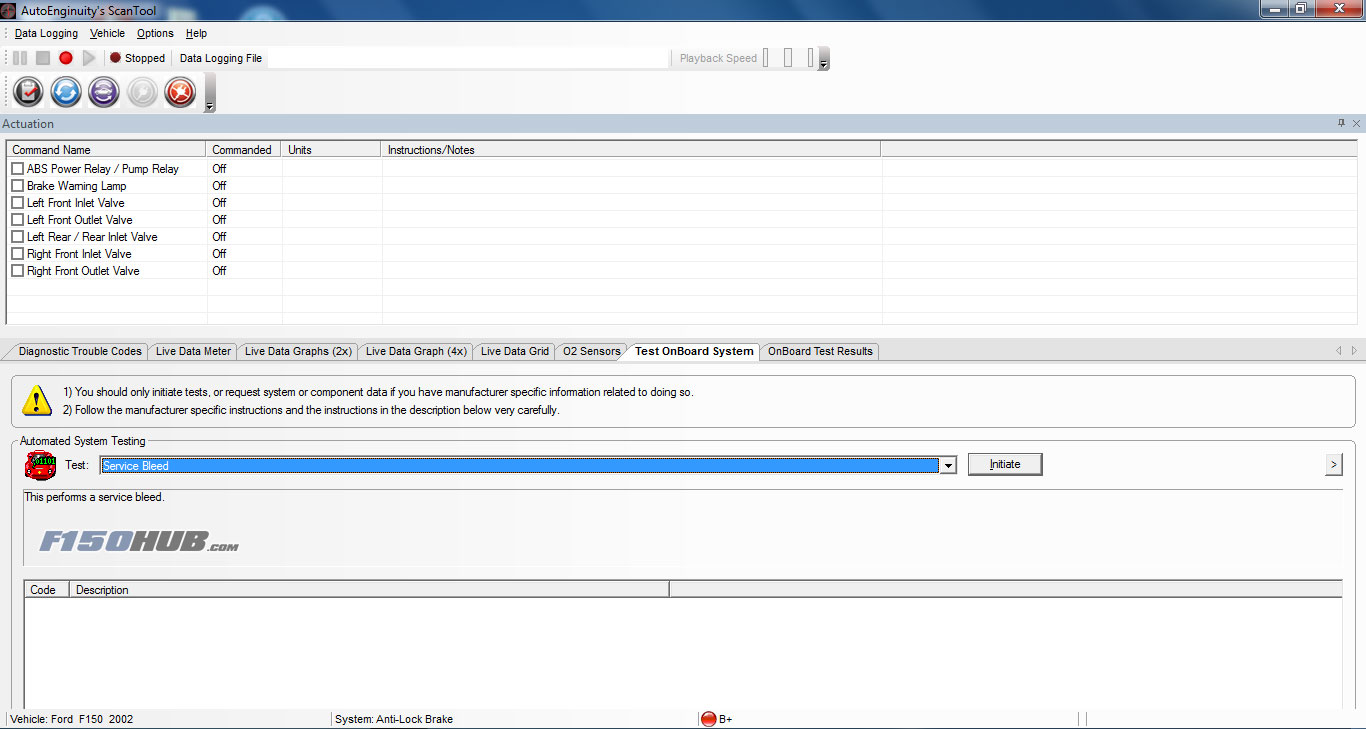Toggle Right Front Outlet Valve checkbox
The image size is (1366, 729).
pos(17,271)
